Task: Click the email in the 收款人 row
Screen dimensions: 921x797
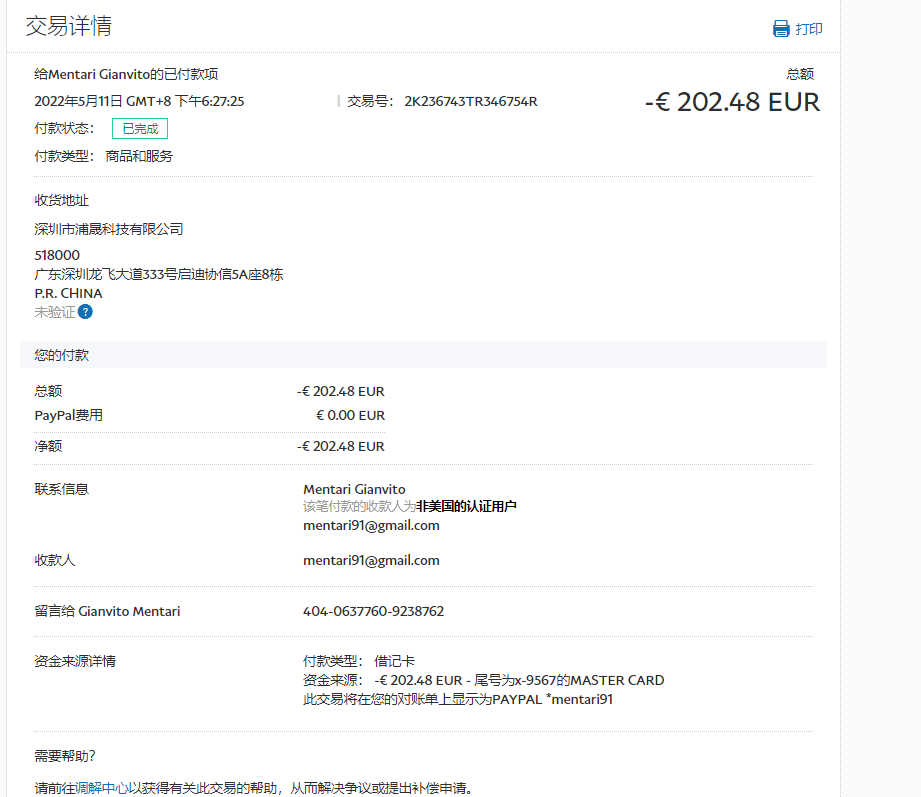Action: (371, 560)
